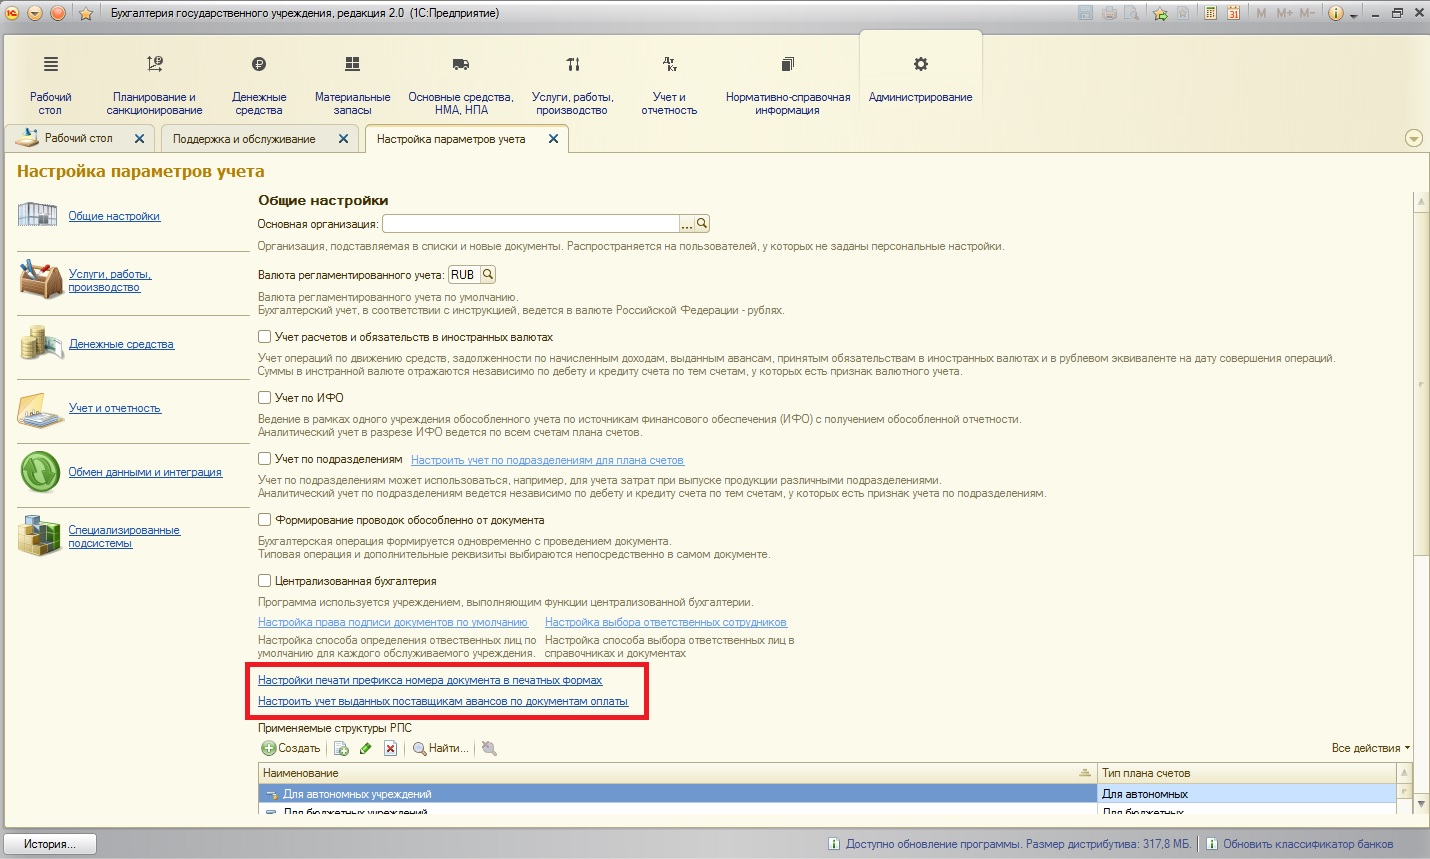The image size is (1430, 859).
Task: Open Обмен данными и интеграция link
Action: pos(145,472)
